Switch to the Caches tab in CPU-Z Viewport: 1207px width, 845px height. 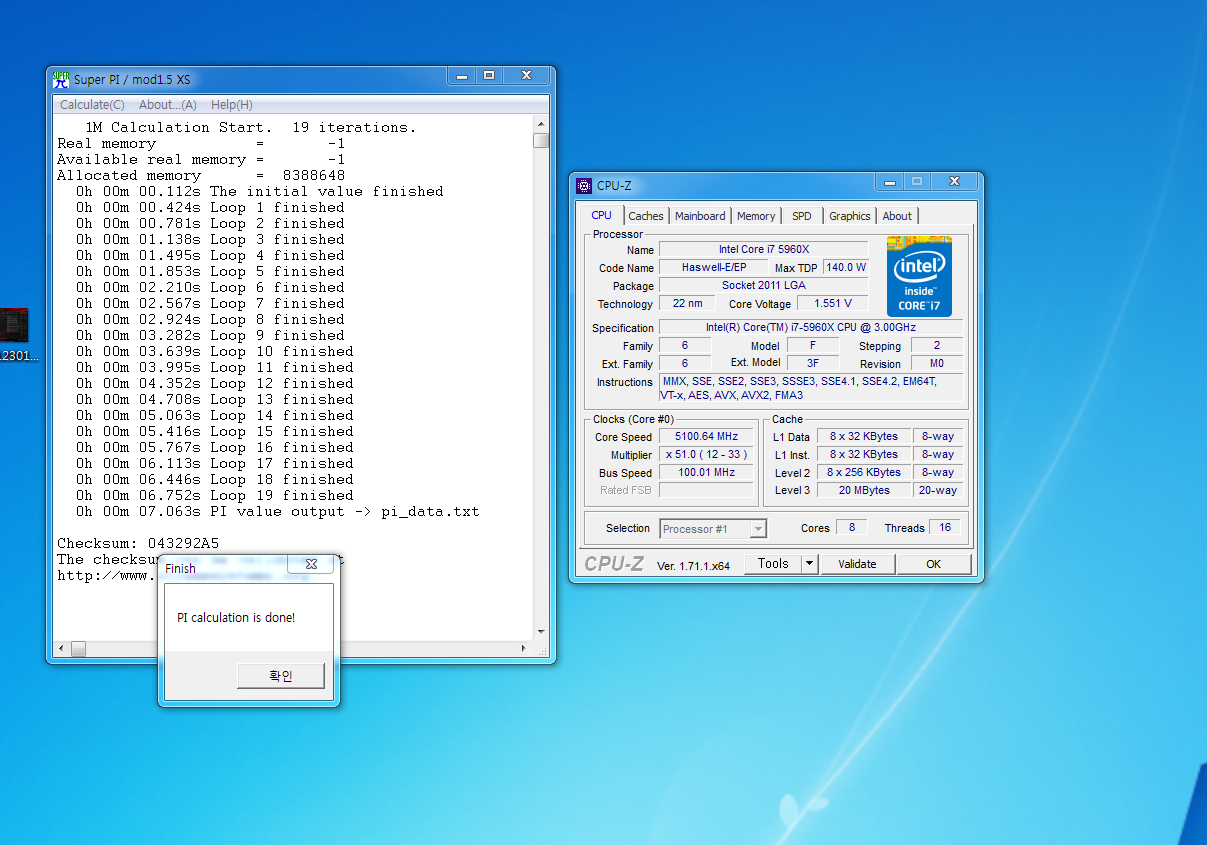point(646,216)
